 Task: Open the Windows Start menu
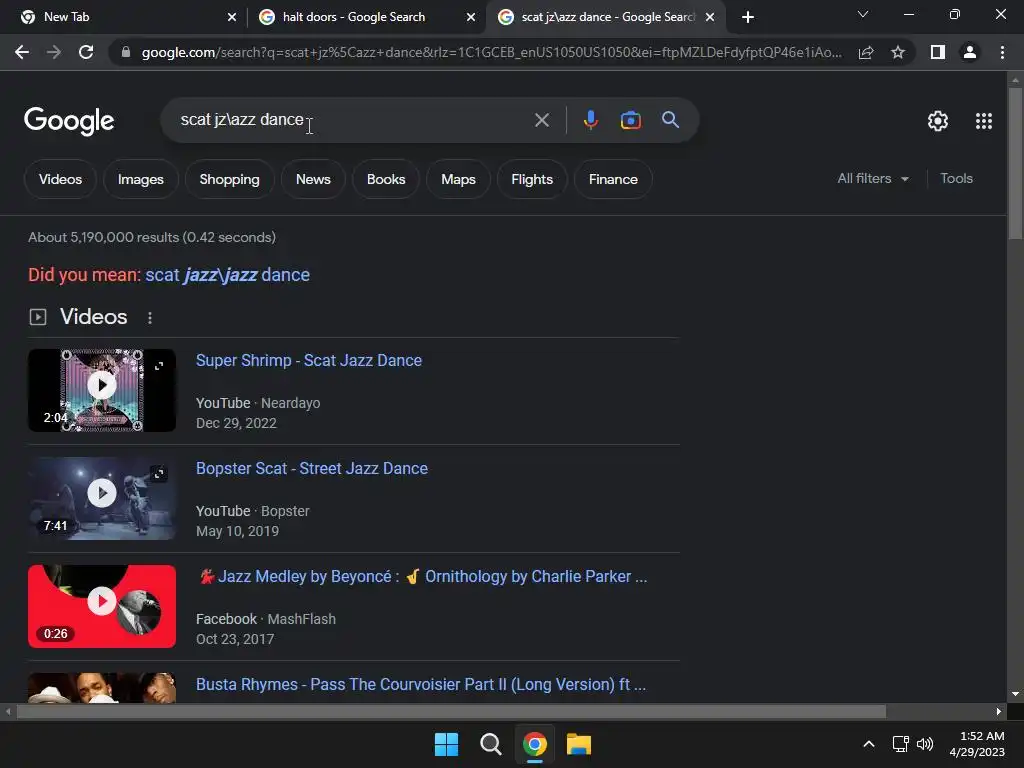coord(447,744)
